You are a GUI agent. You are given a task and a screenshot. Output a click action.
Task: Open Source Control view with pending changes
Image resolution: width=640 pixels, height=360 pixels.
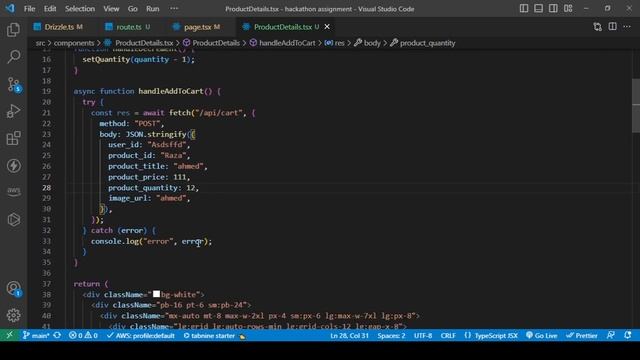pos(13,84)
